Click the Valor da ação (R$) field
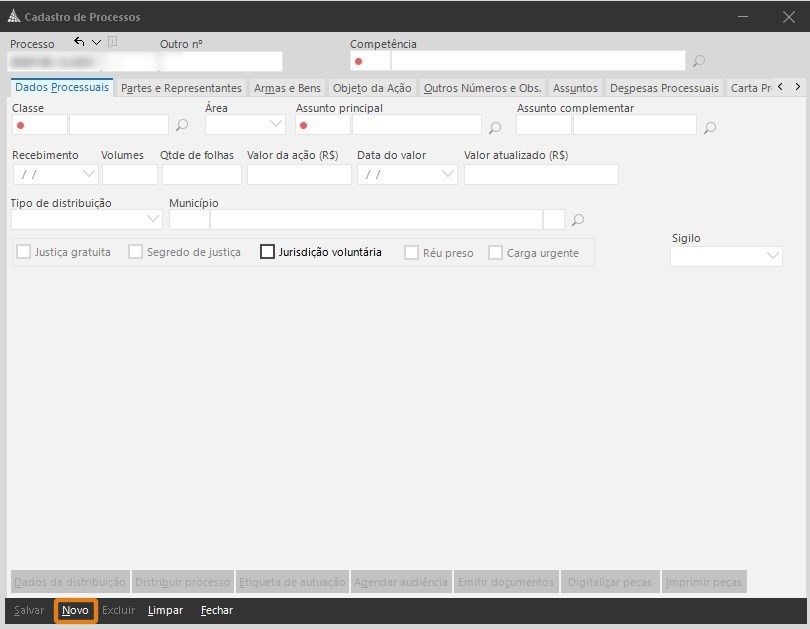Viewport: 810px width, 629px height. pyautogui.click(x=299, y=174)
